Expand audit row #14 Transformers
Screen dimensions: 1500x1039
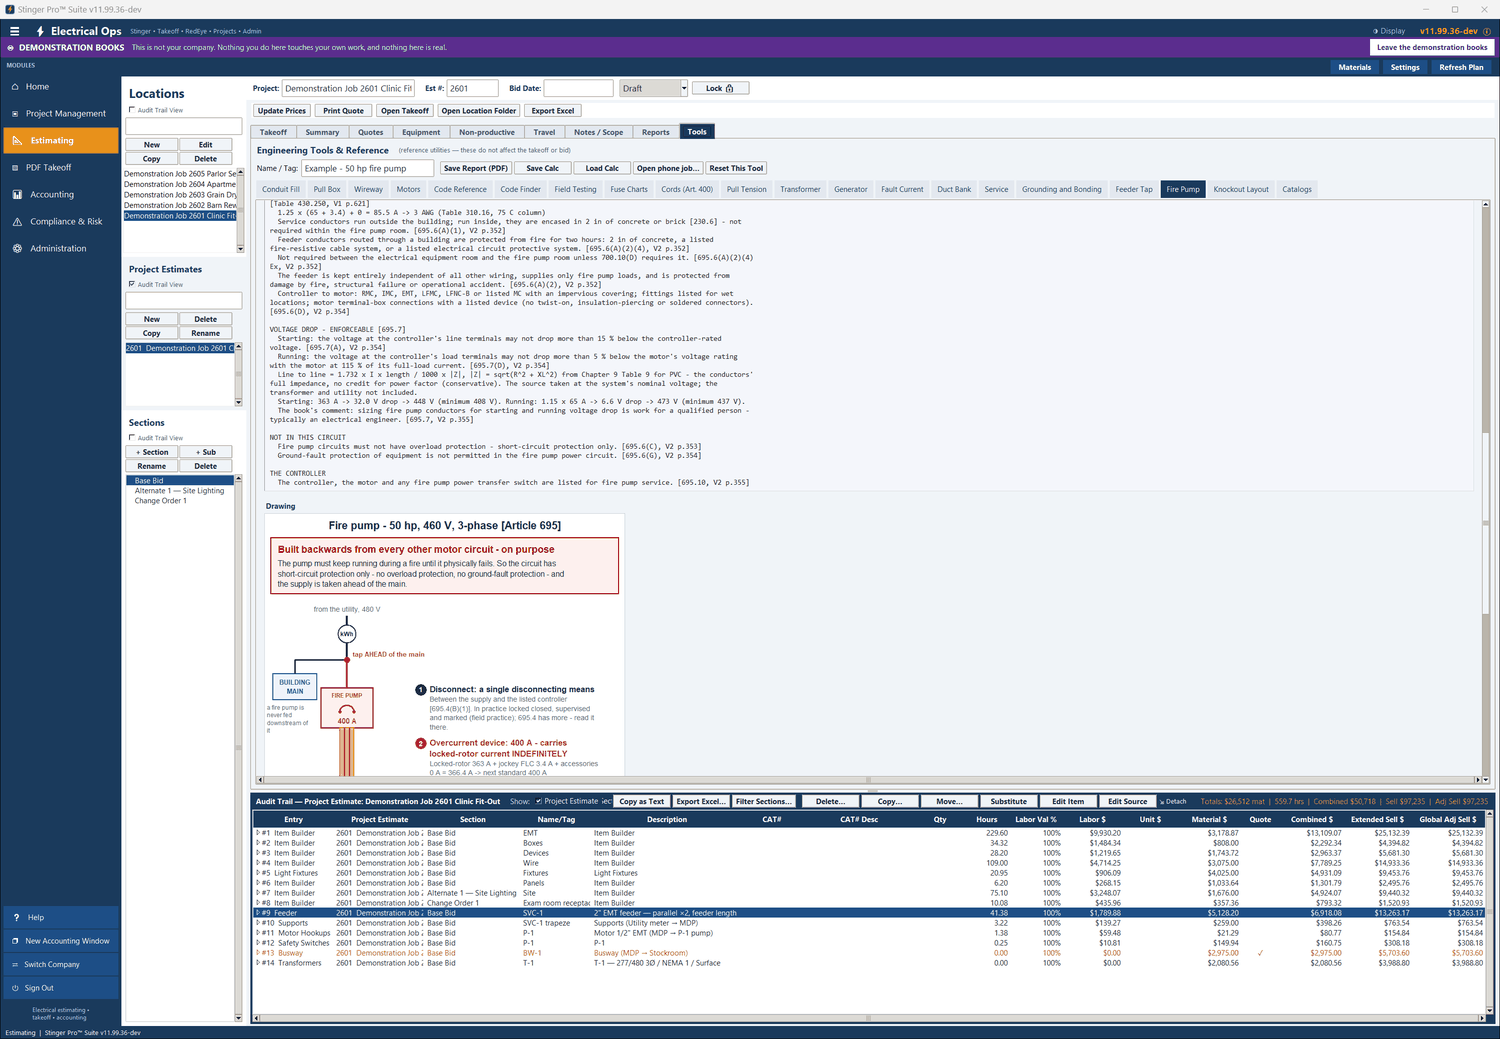coord(258,963)
